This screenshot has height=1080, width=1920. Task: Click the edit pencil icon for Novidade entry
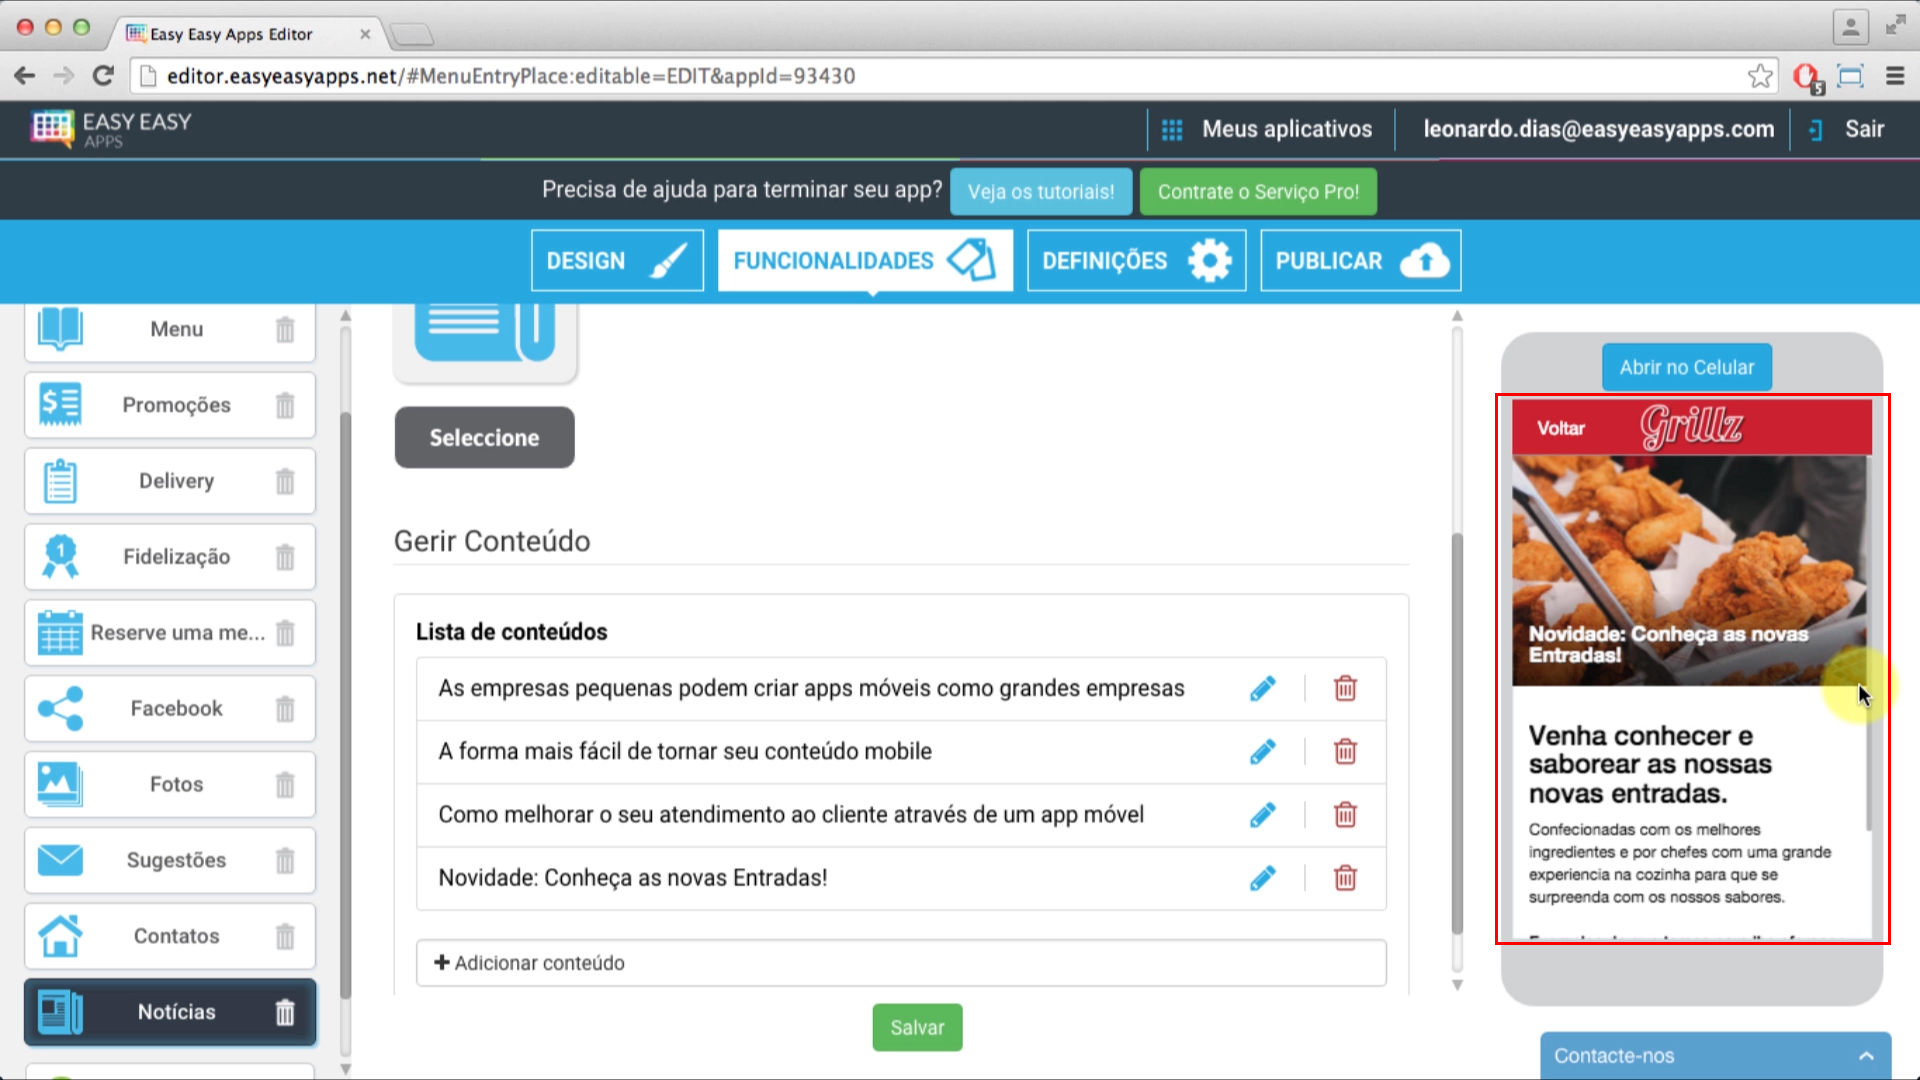click(1262, 877)
